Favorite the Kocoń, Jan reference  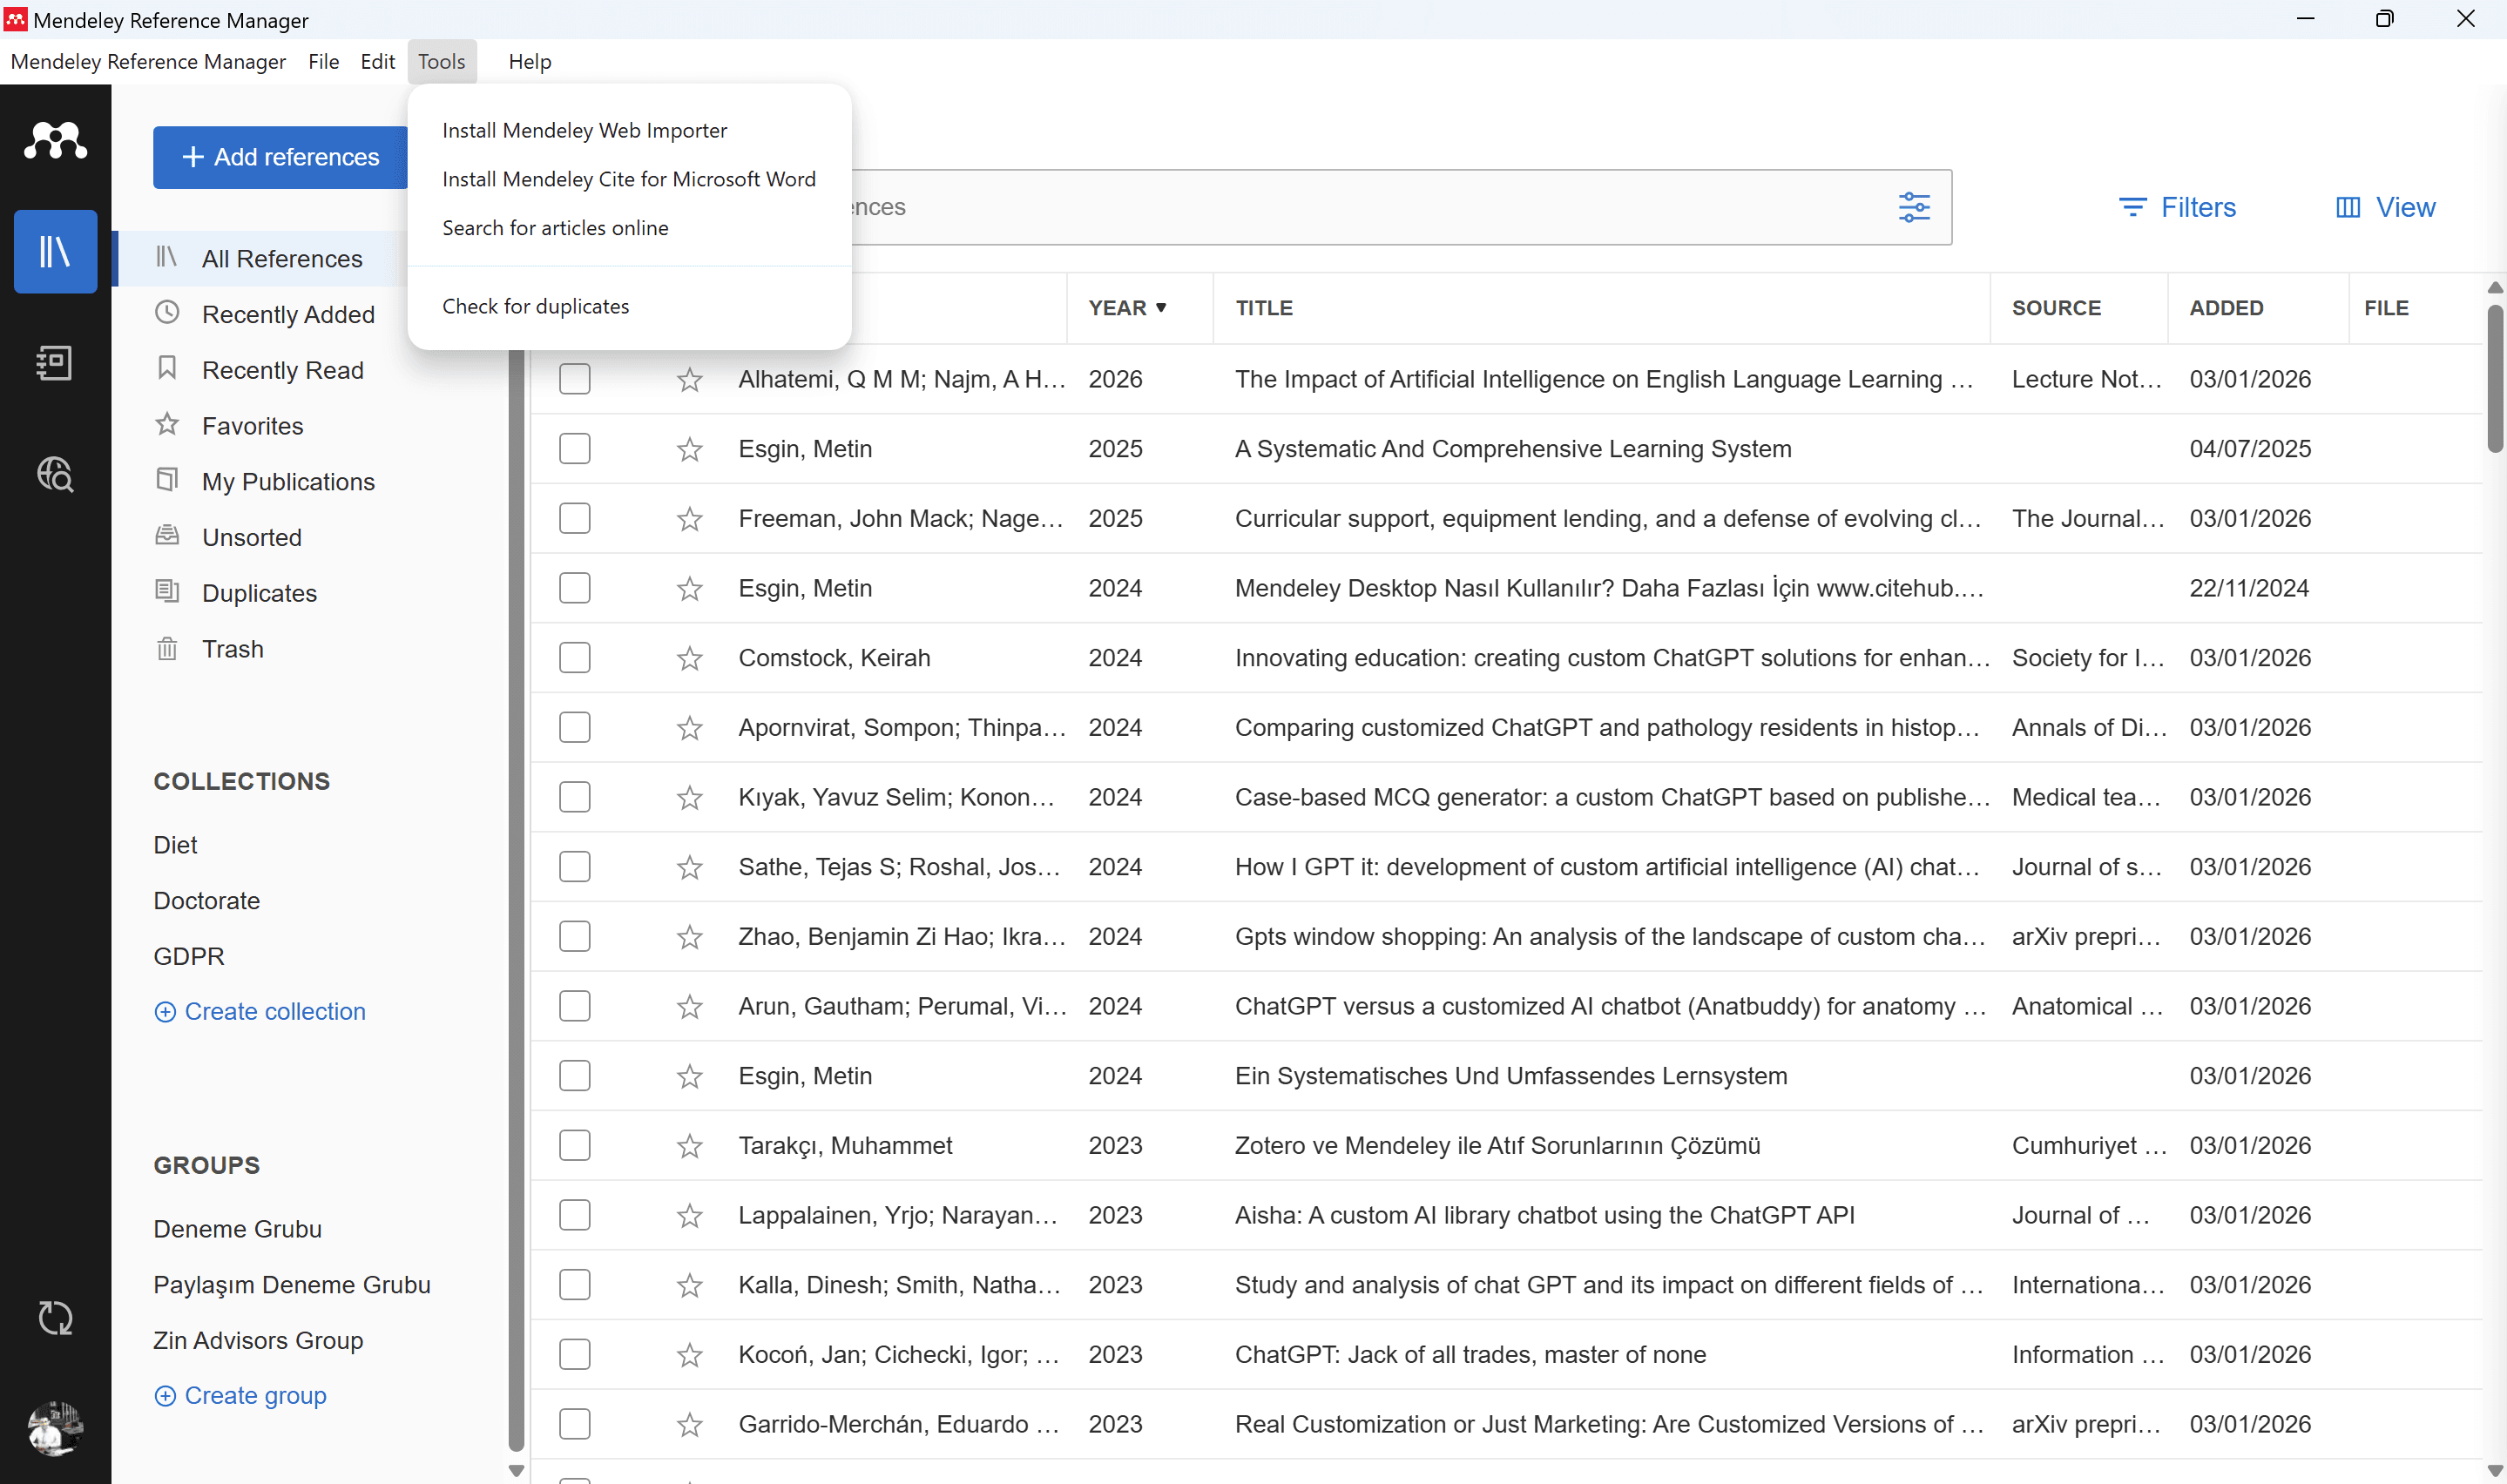pyautogui.click(x=689, y=1355)
